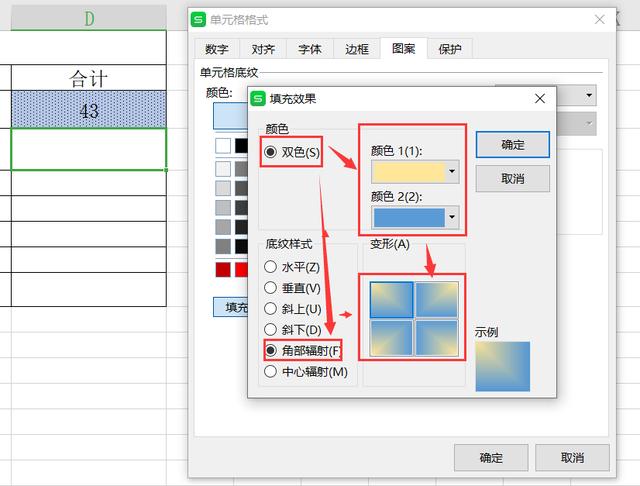The image size is (640, 486).
Task: Click 取消 in 单元格格式 dialog
Action: pyautogui.click(x=572, y=457)
